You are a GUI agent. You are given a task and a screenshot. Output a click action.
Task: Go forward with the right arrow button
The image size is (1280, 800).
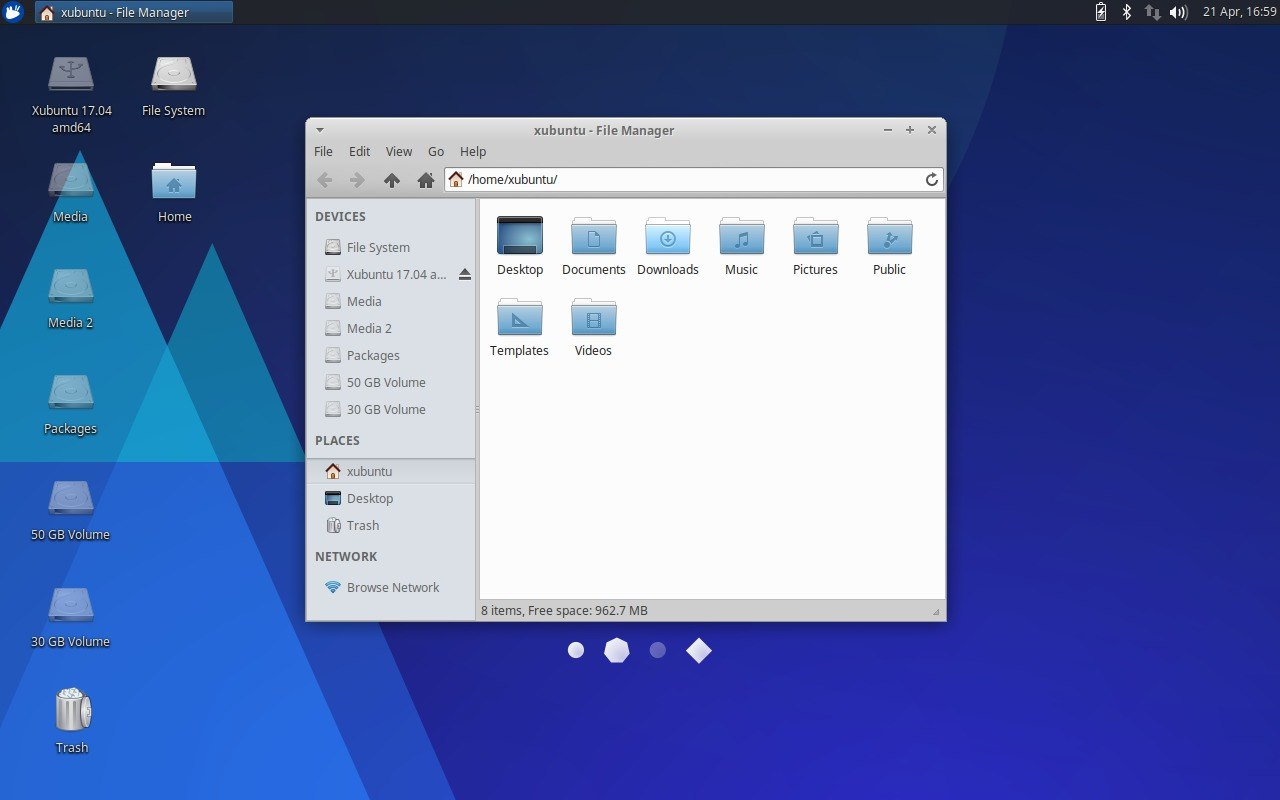pyautogui.click(x=357, y=180)
